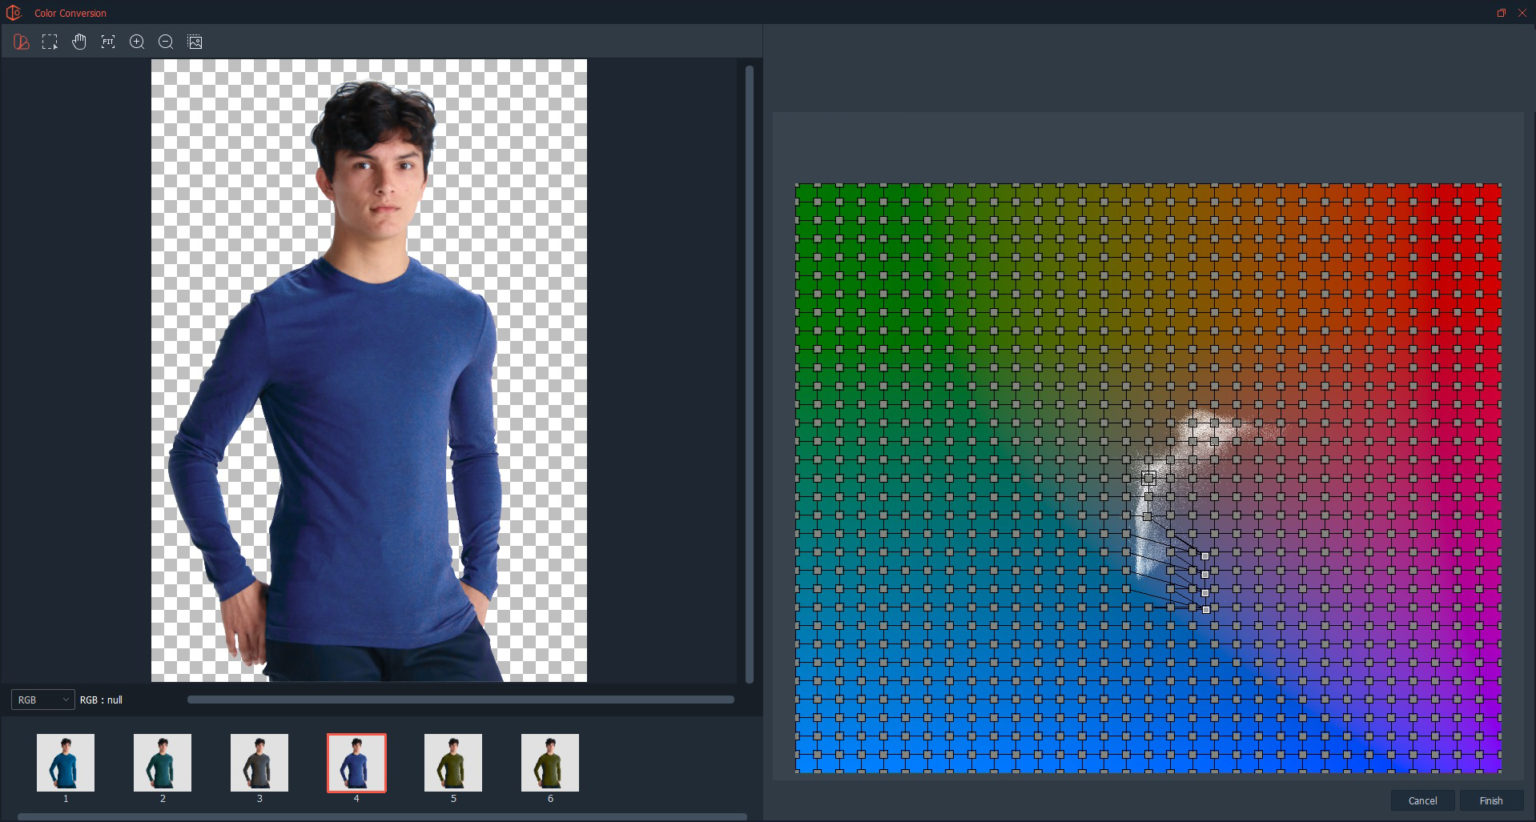Click the Cancel button
The image size is (1536, 822).
click(1422, 800)
